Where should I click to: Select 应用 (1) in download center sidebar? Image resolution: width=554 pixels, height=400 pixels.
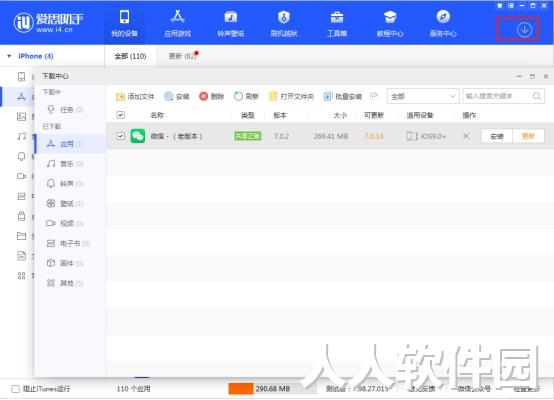[70, 144]
